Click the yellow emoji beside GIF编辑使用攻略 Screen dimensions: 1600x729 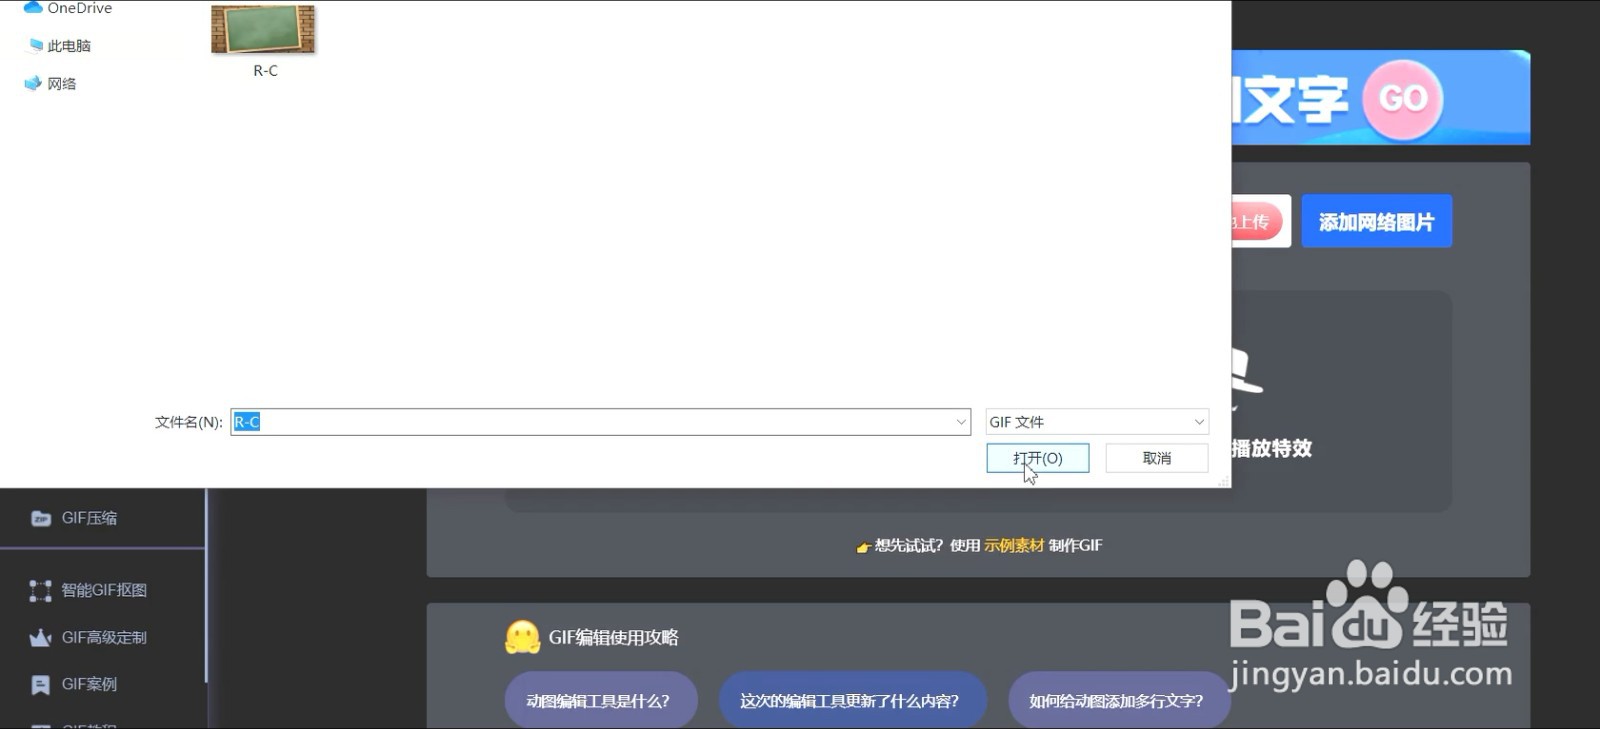[x=523, y=637]
